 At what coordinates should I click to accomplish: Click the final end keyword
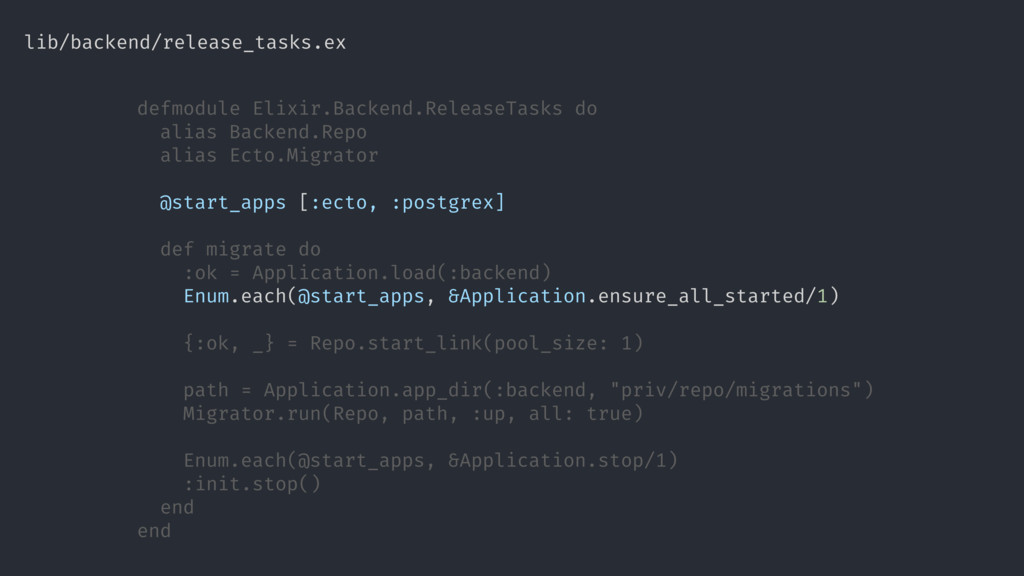(x=154, y=531)
